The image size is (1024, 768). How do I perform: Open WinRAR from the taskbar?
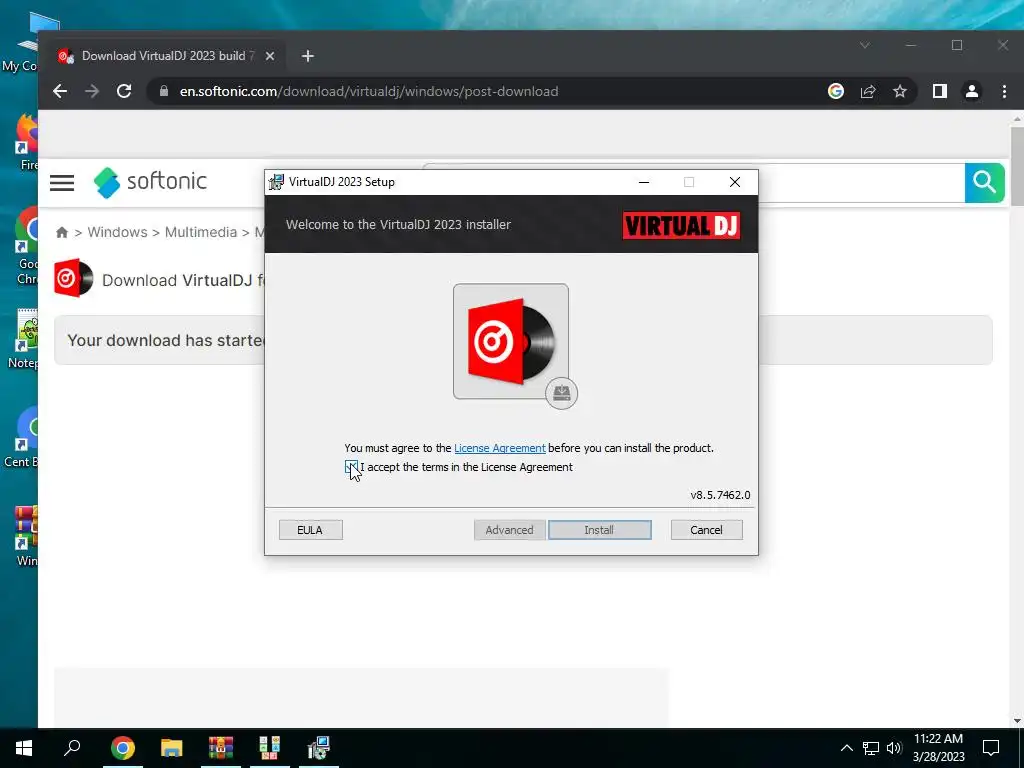point(221,748)
